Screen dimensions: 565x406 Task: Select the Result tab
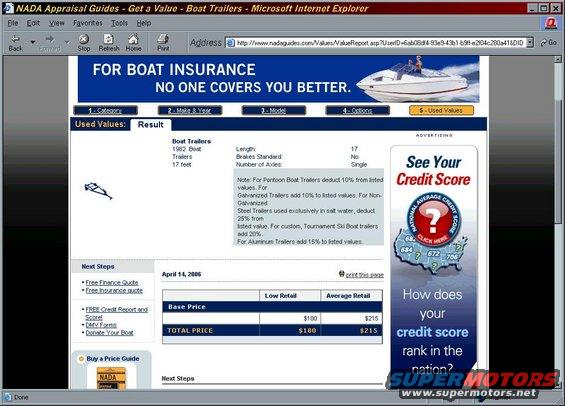click(x=151, y=125)
